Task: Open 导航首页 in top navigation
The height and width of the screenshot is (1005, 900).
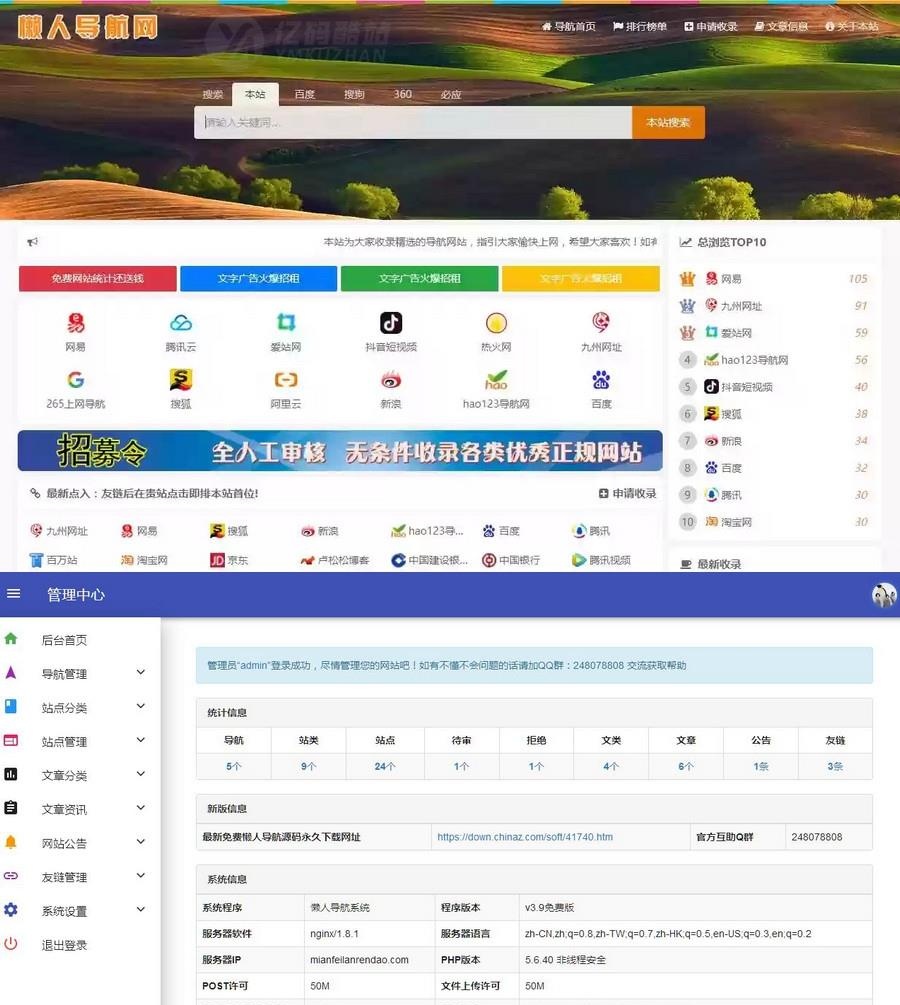Action: (569, 26)
